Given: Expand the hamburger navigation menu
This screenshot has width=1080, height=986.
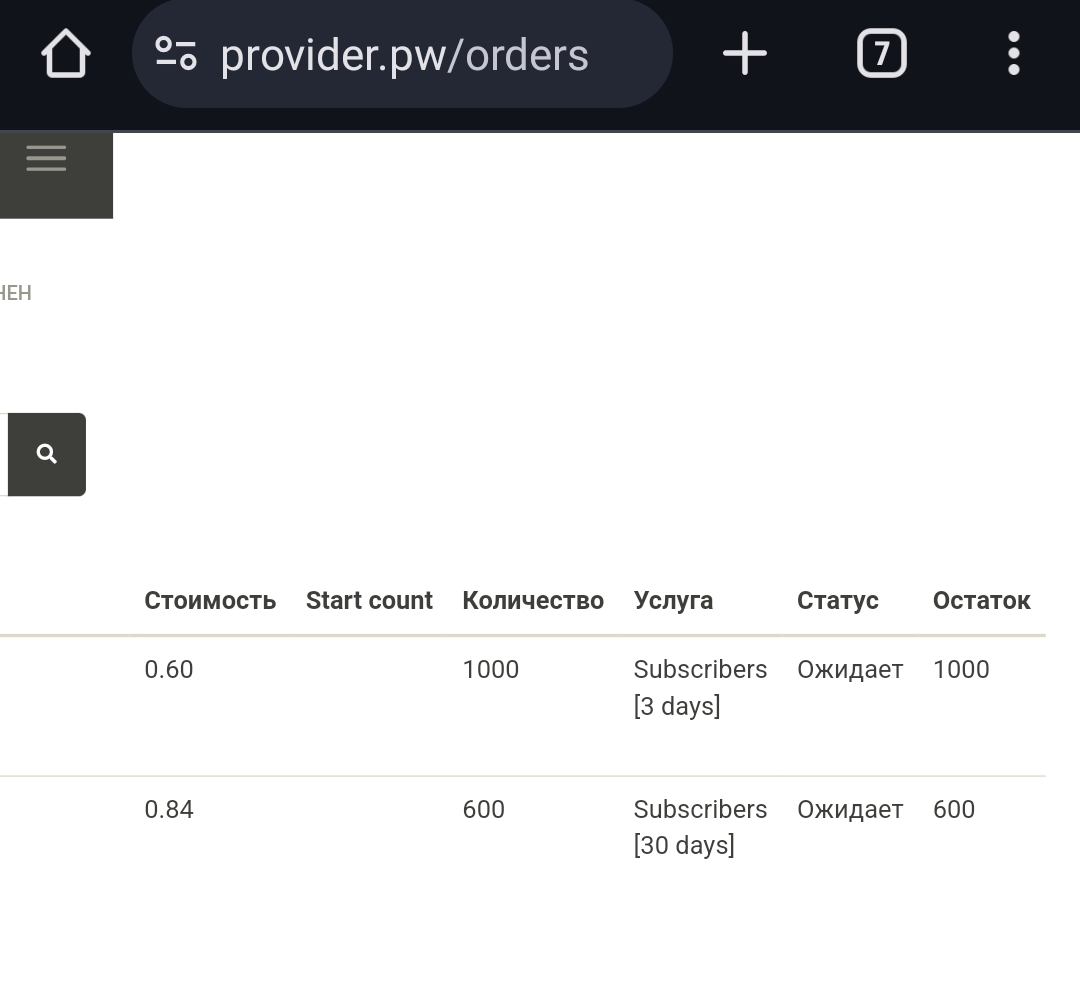Looking at the screenshot, I should click(x=46, y=159).
